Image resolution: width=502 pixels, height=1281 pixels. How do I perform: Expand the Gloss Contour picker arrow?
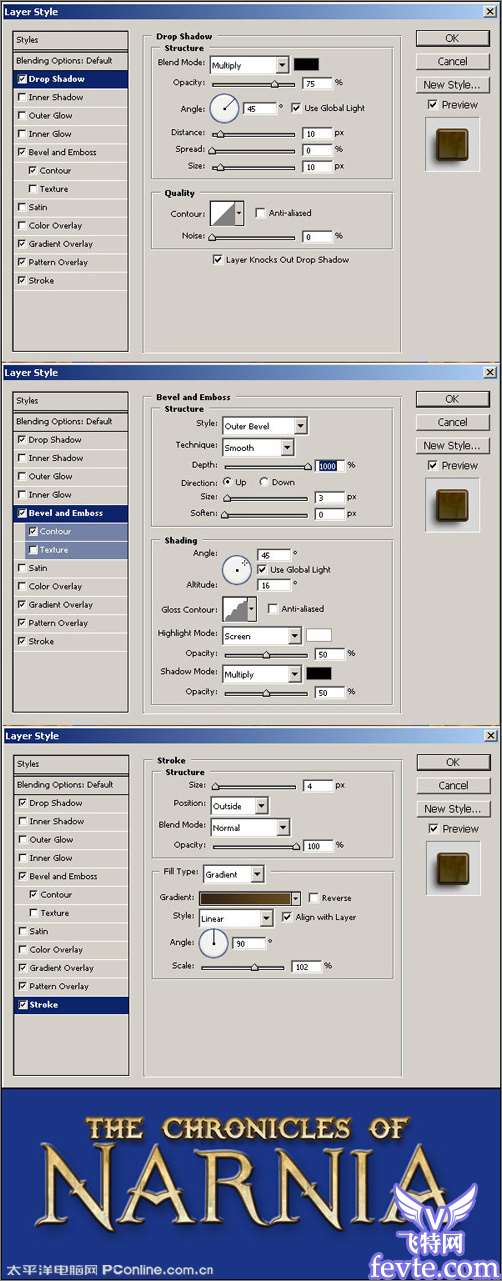[251, 609]
